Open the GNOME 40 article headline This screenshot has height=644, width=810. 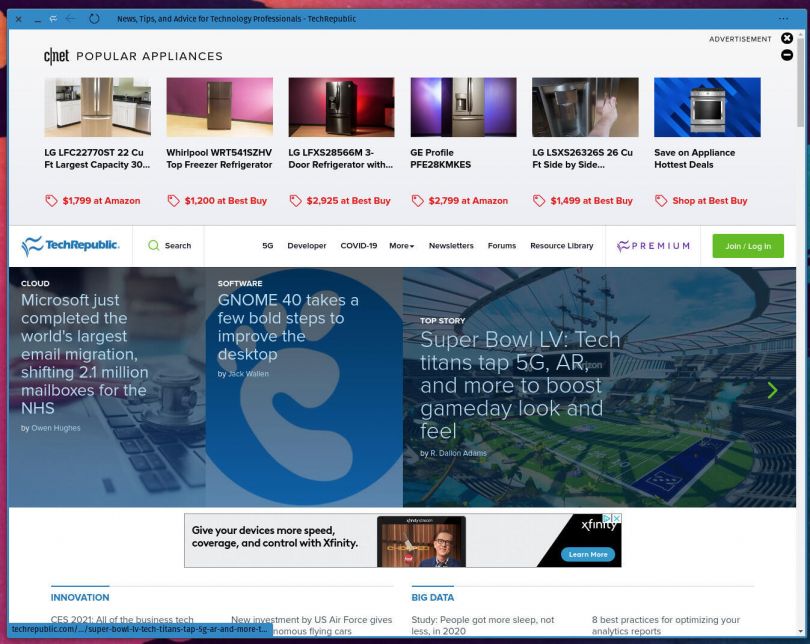click(288, 327)
